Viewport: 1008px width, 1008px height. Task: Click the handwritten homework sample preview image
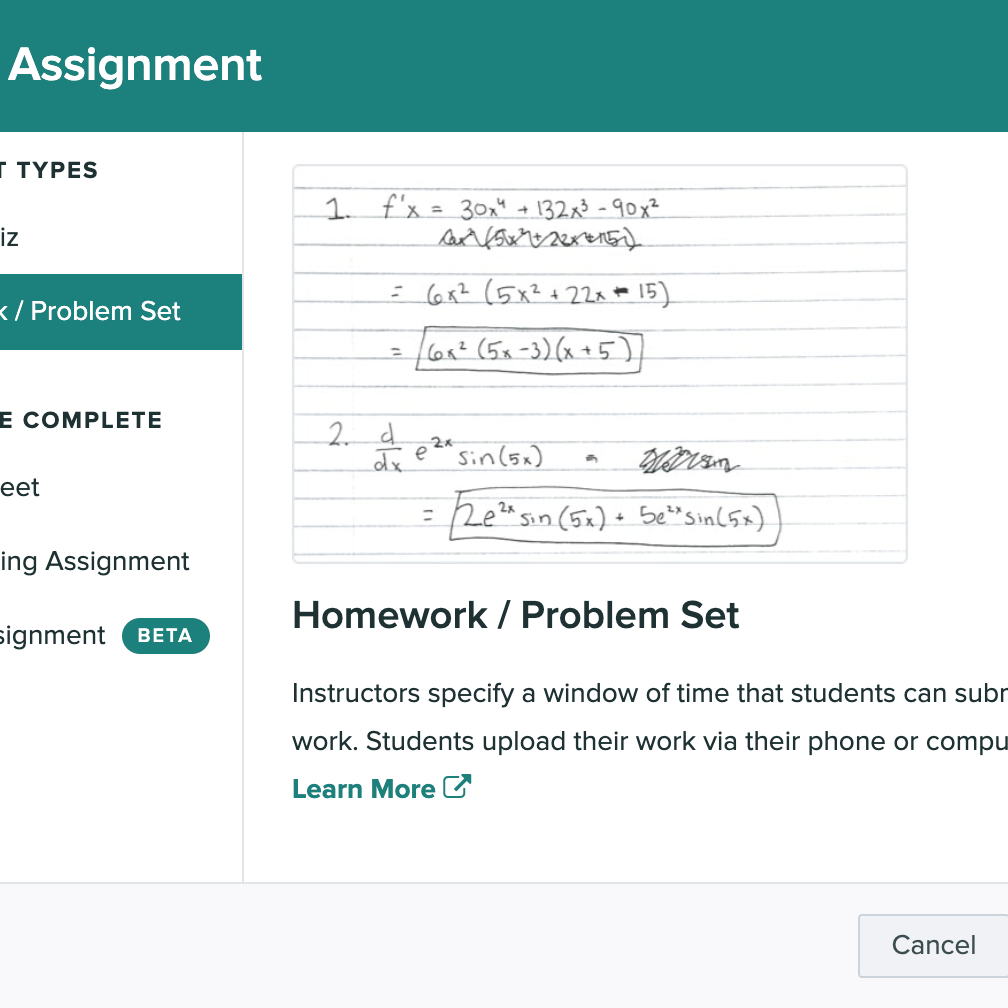tap(600, 364)
